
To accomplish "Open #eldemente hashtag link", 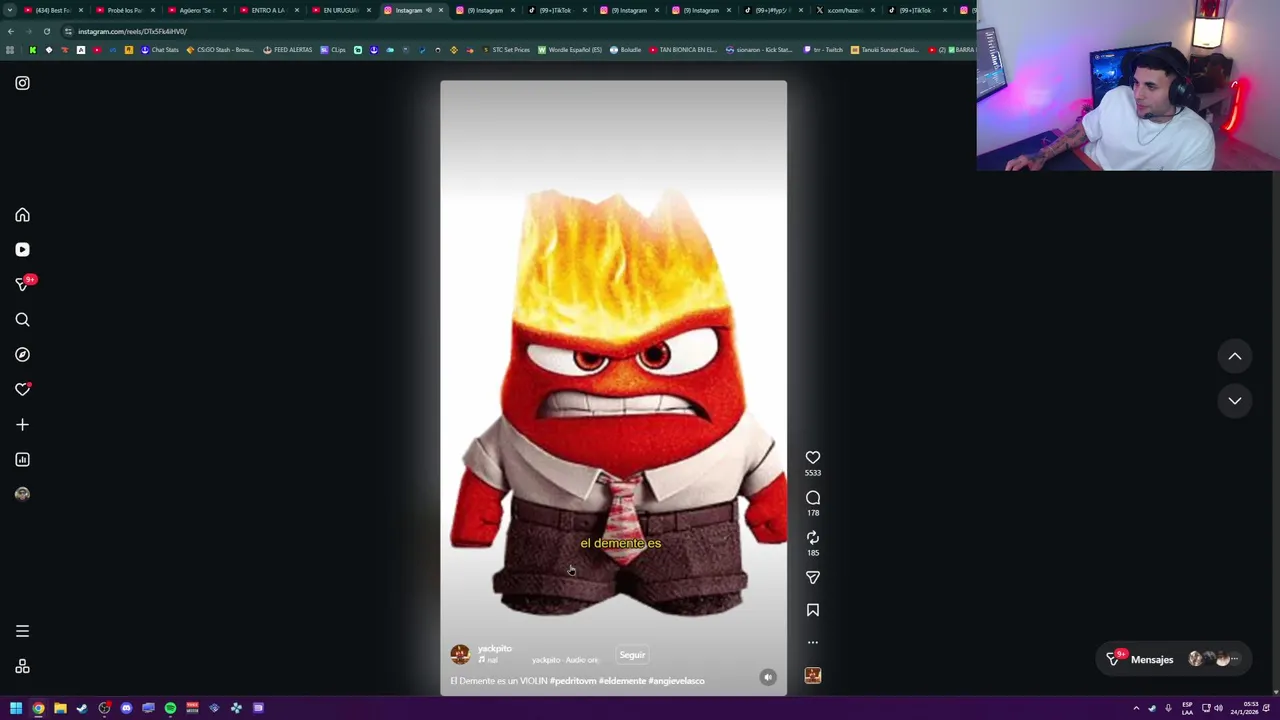I will click(x=622, y=681).
